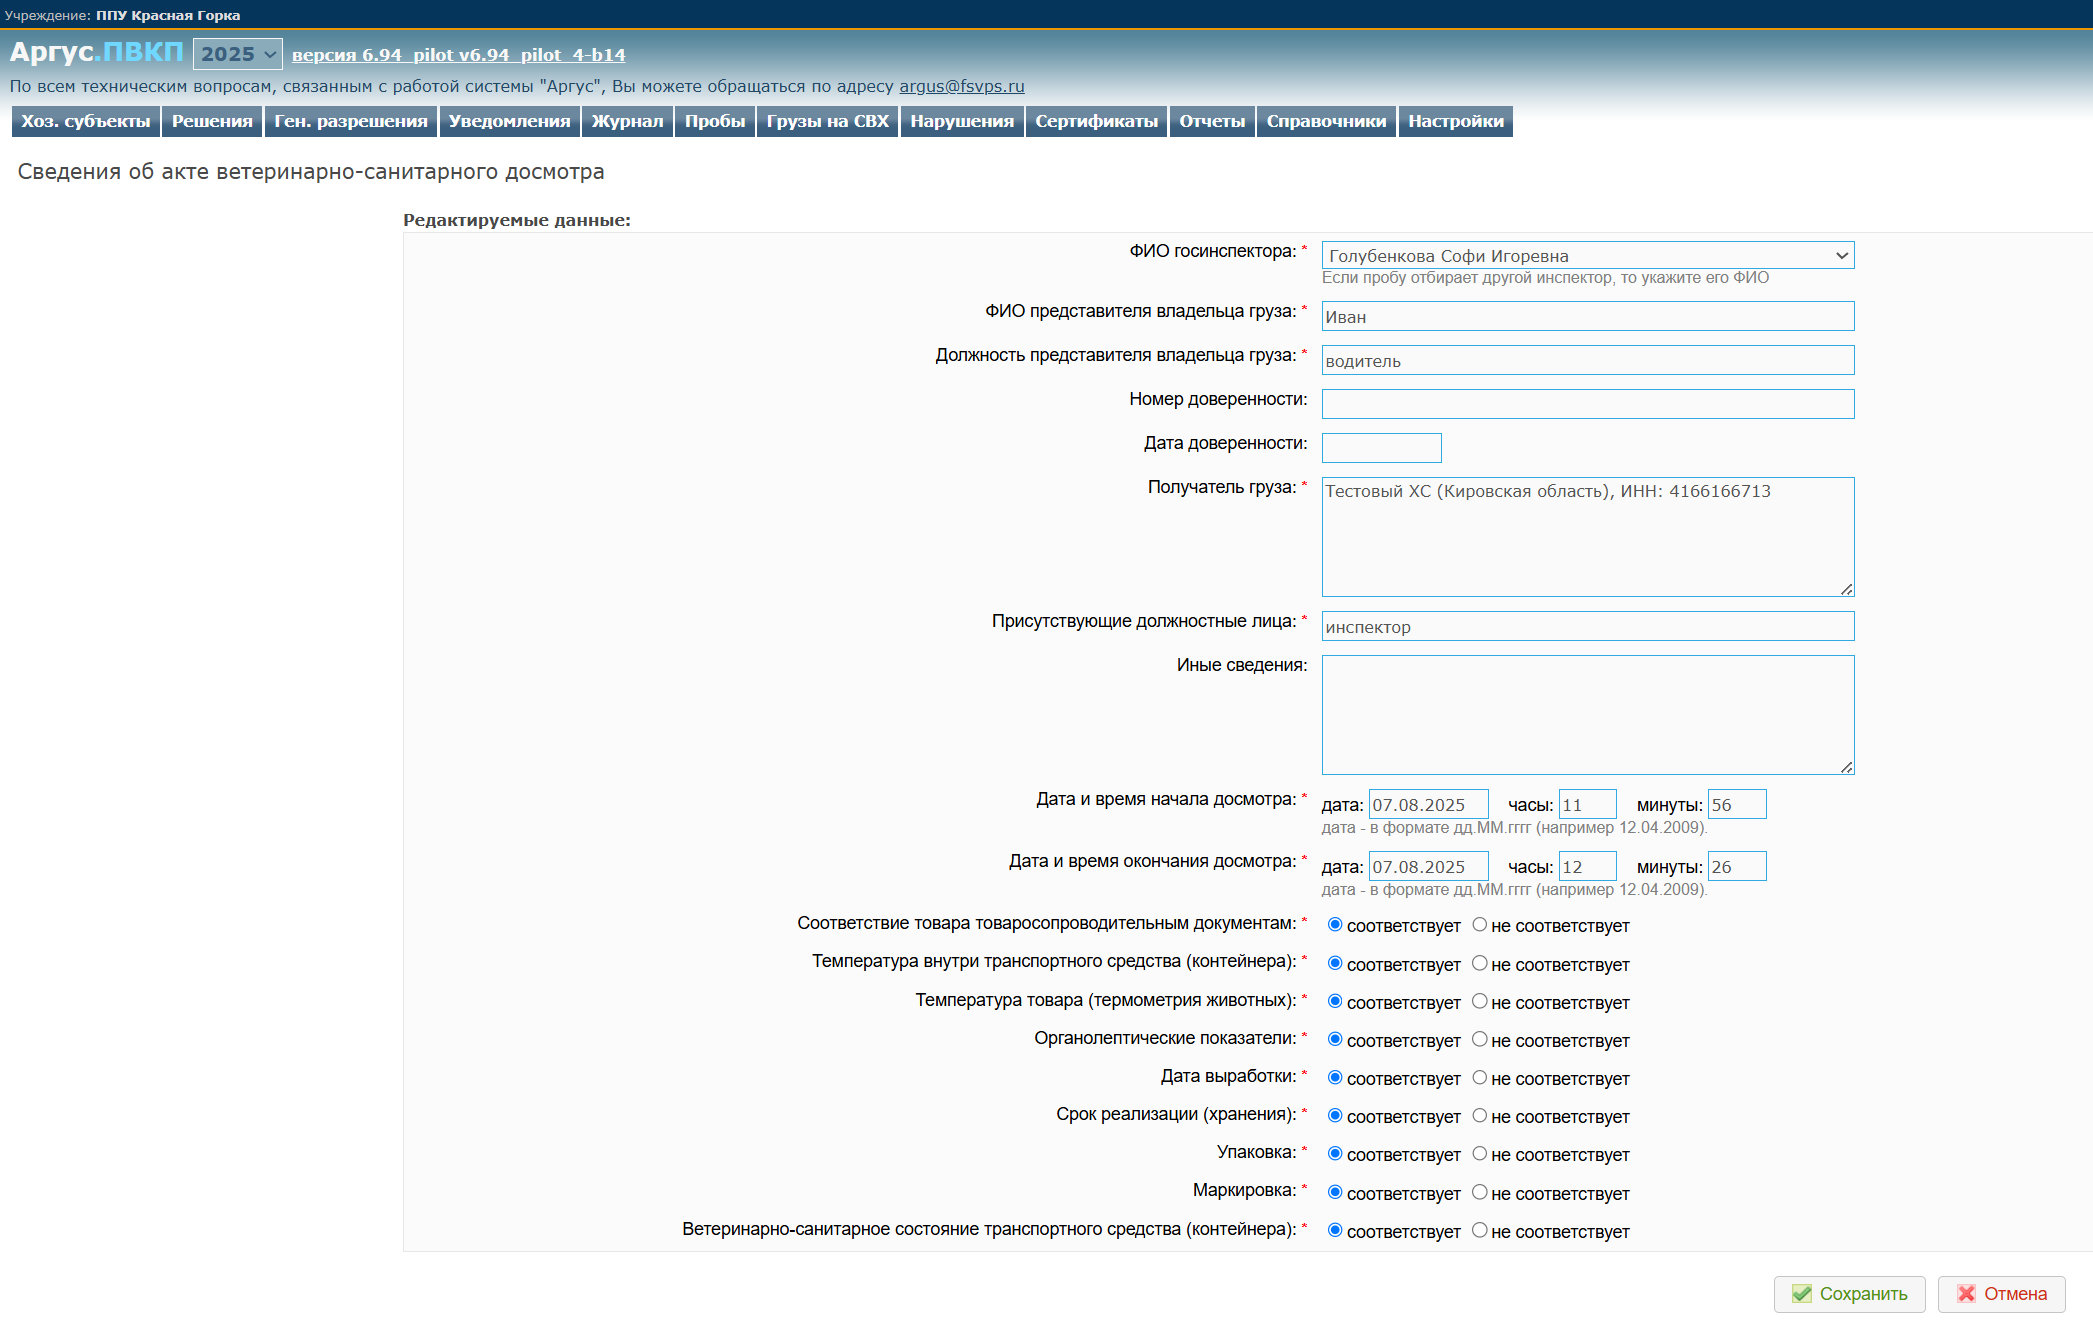Select 'не соответствует' for Маркировка
Viewport: 2093px width, 1328px height.
(x=1480, y=1192)
